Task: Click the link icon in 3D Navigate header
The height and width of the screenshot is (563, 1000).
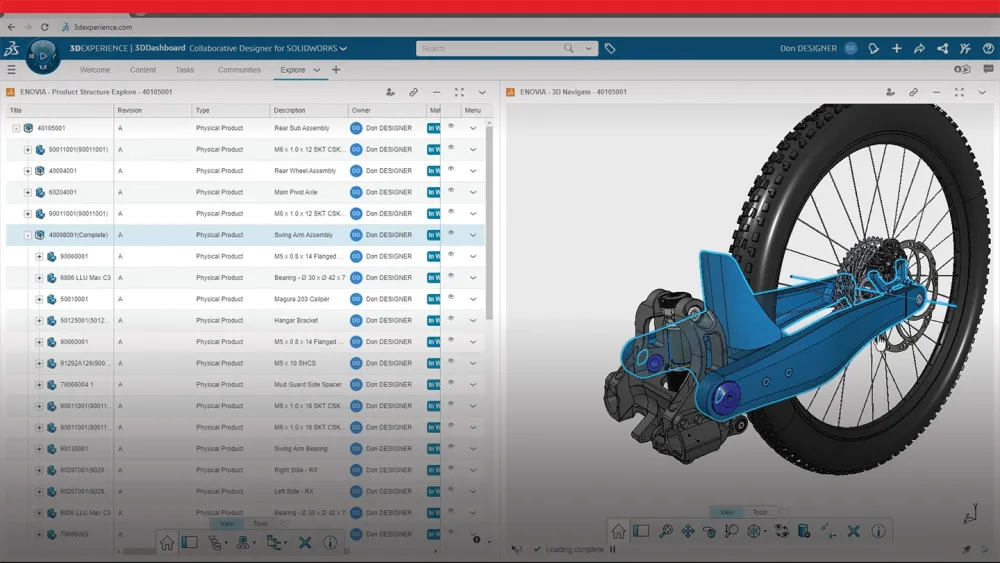Action: pyautogui.click(x=913, y=92)
